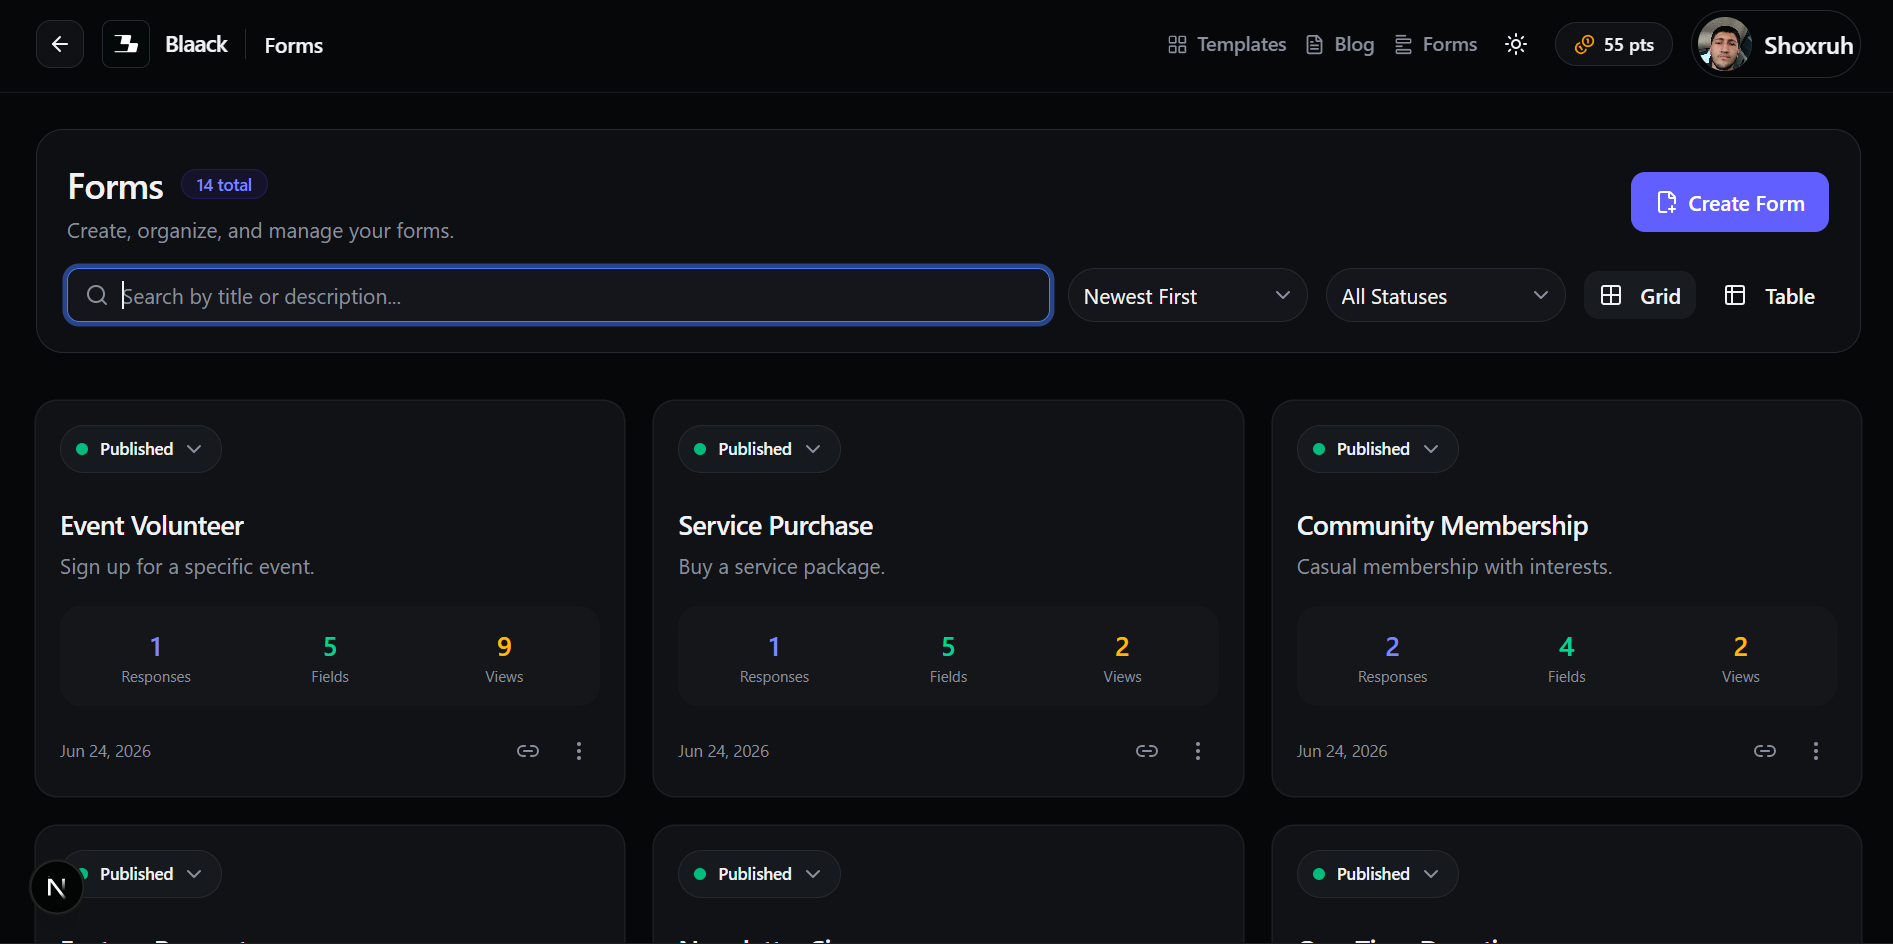
Task: Copy link icon on Event Volunteer card
Action: 528,751
